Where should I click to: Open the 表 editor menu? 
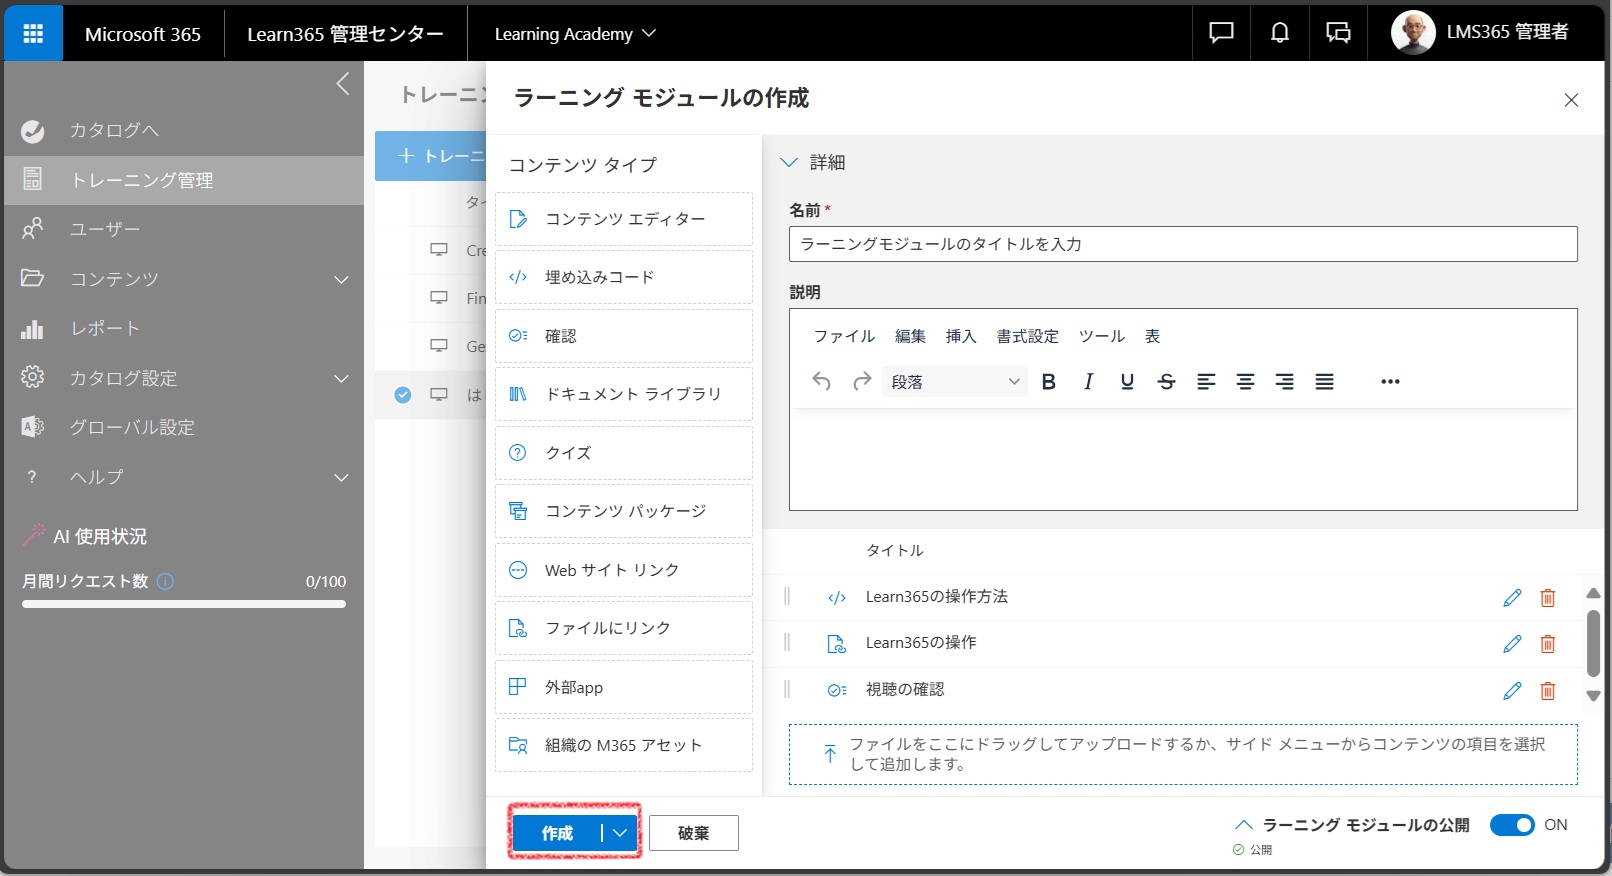[x=1152, y=336]
